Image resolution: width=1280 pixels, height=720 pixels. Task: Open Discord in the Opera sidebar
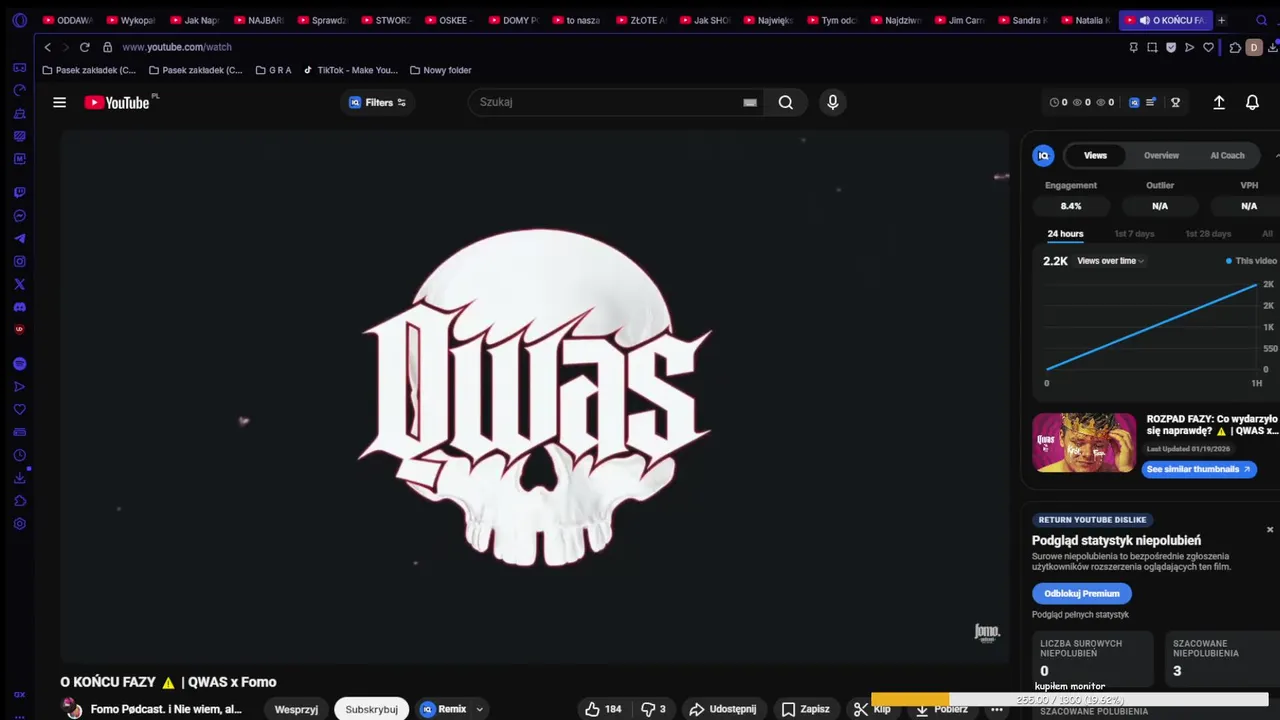click(x=19, y=307)
